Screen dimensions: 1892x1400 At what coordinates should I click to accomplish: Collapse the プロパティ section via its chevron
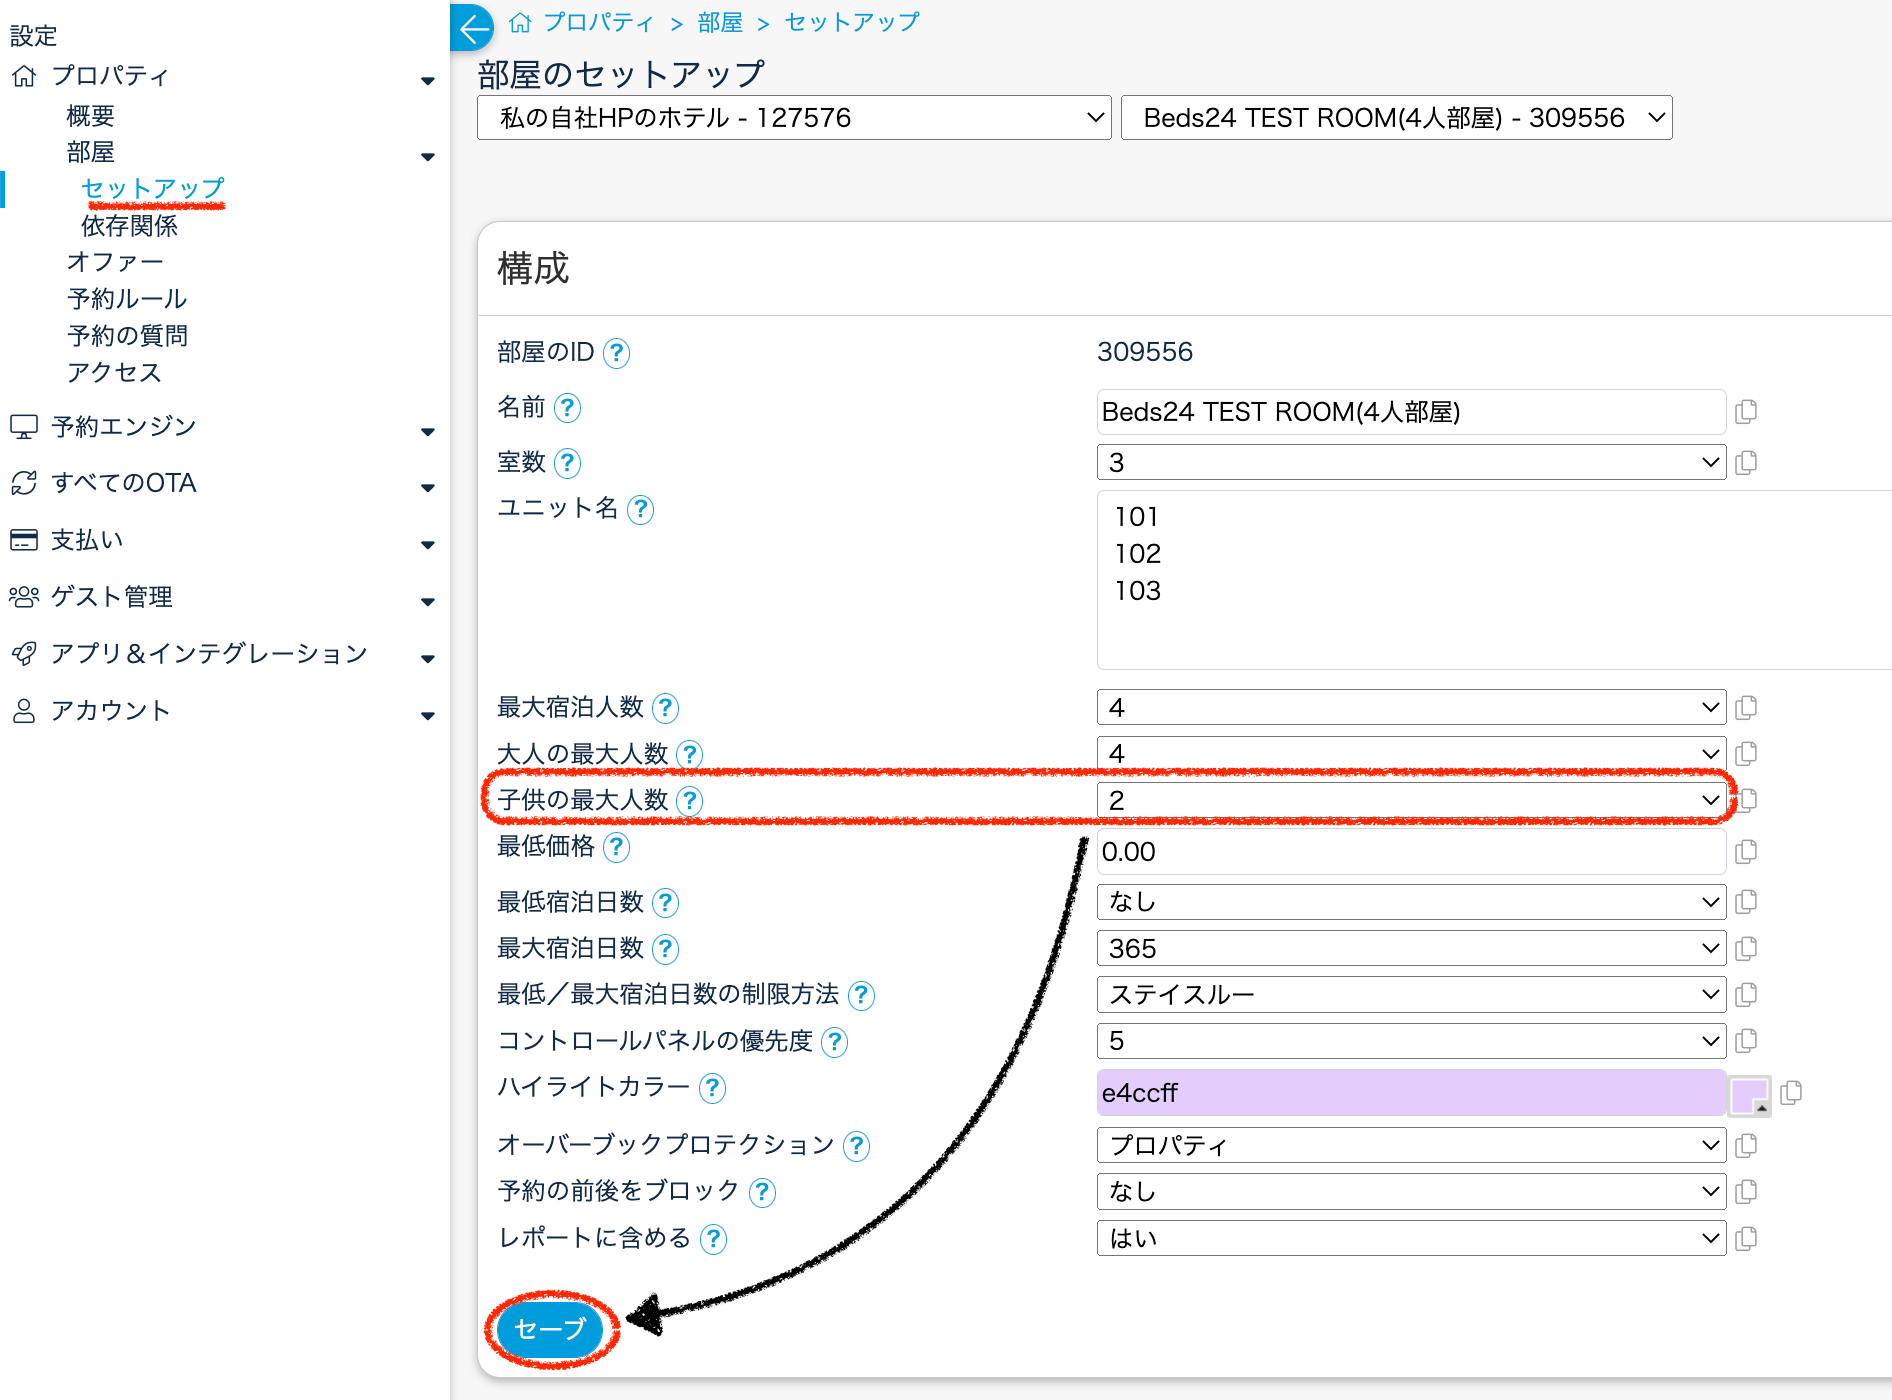click(429, 80)
